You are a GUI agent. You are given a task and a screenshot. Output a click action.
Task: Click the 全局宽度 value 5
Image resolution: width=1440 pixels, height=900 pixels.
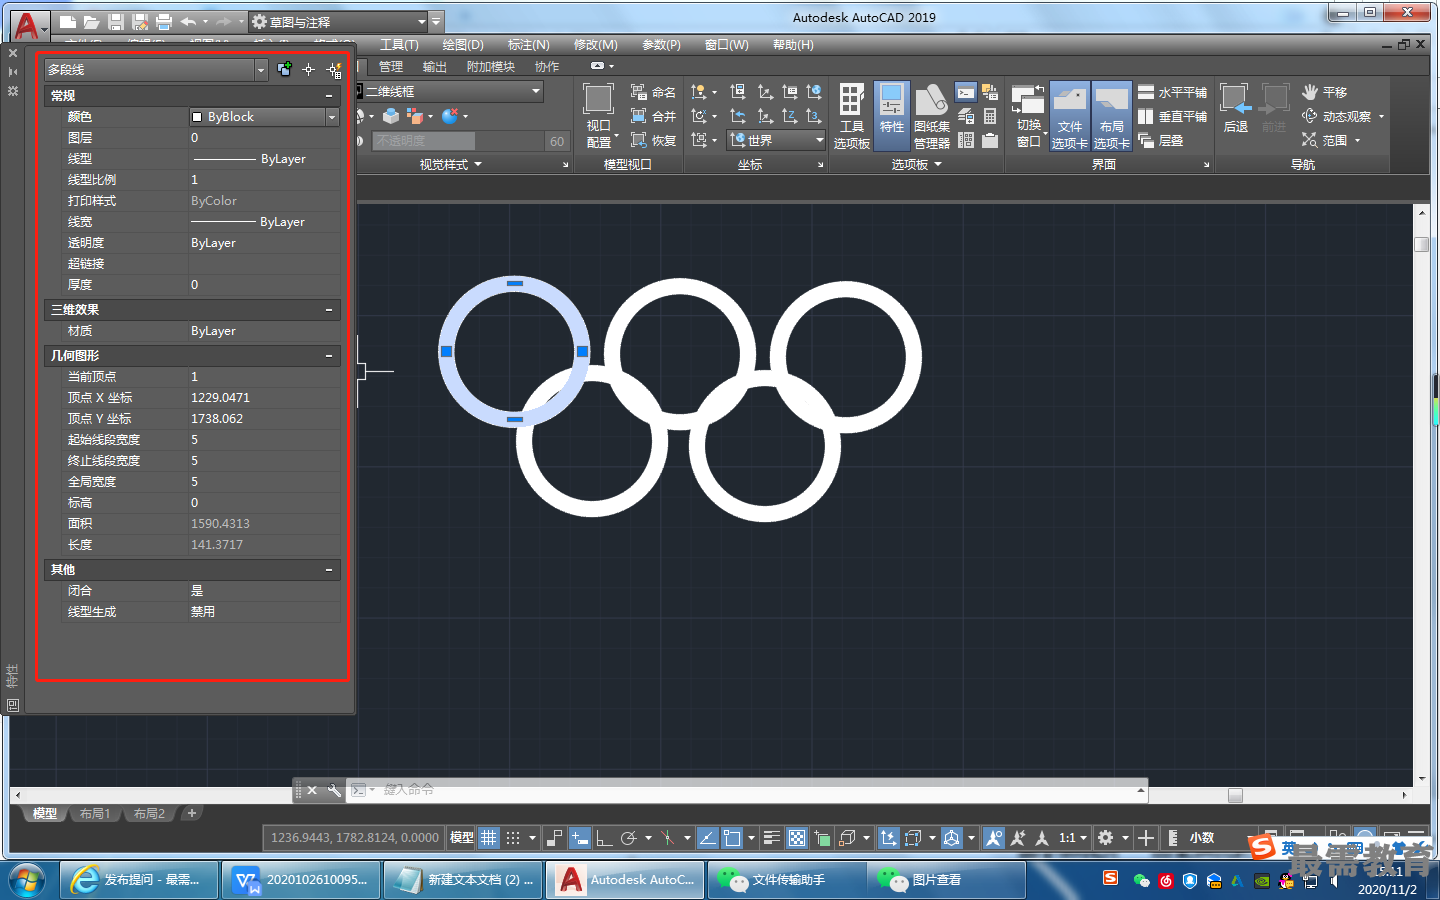264,482
